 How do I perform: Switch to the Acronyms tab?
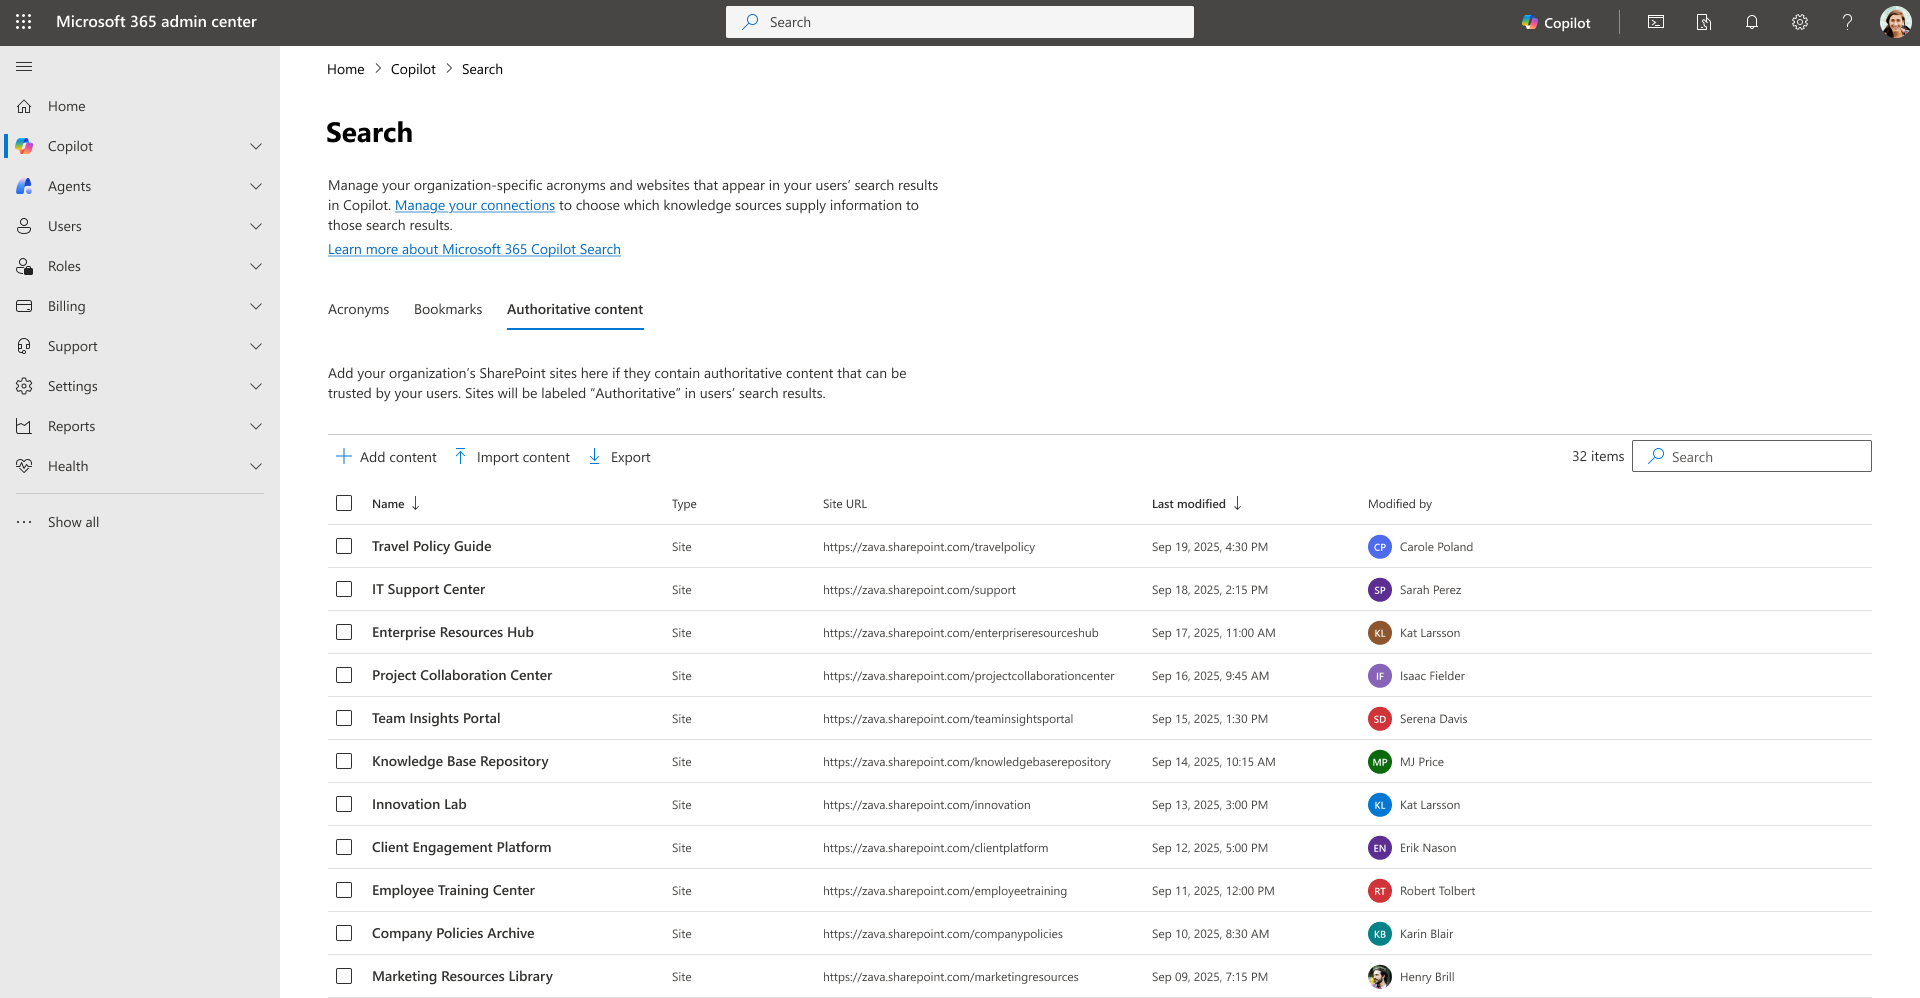coord(358,310)
